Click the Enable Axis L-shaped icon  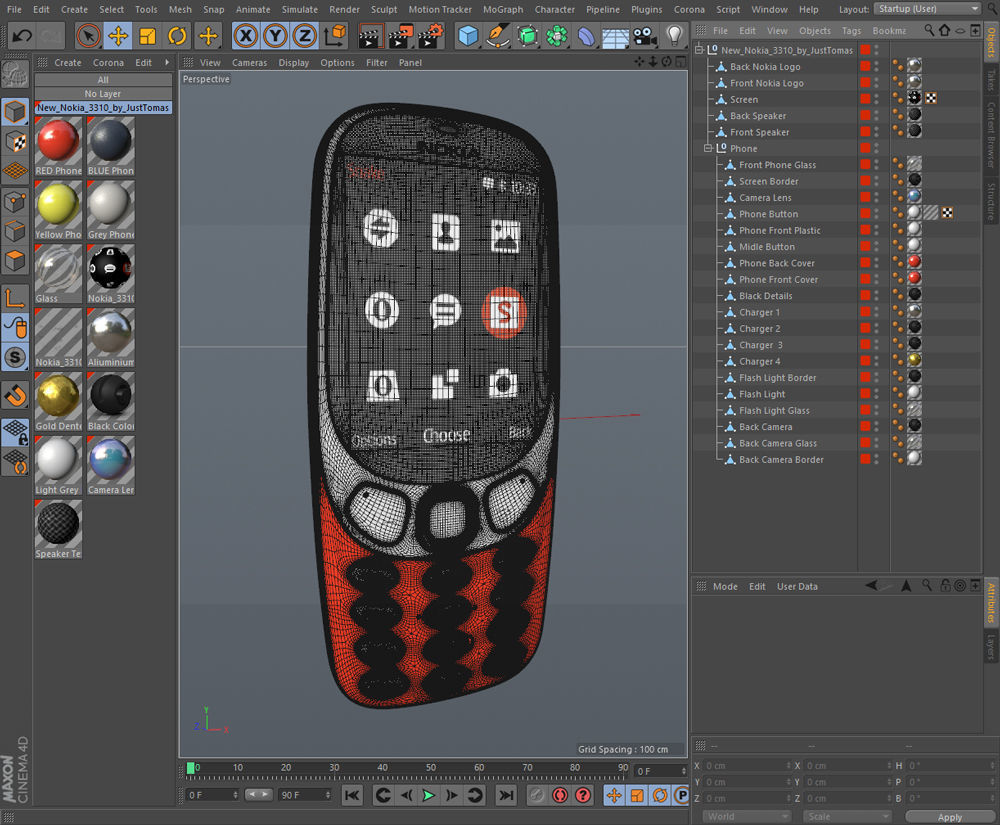point(15,298)
